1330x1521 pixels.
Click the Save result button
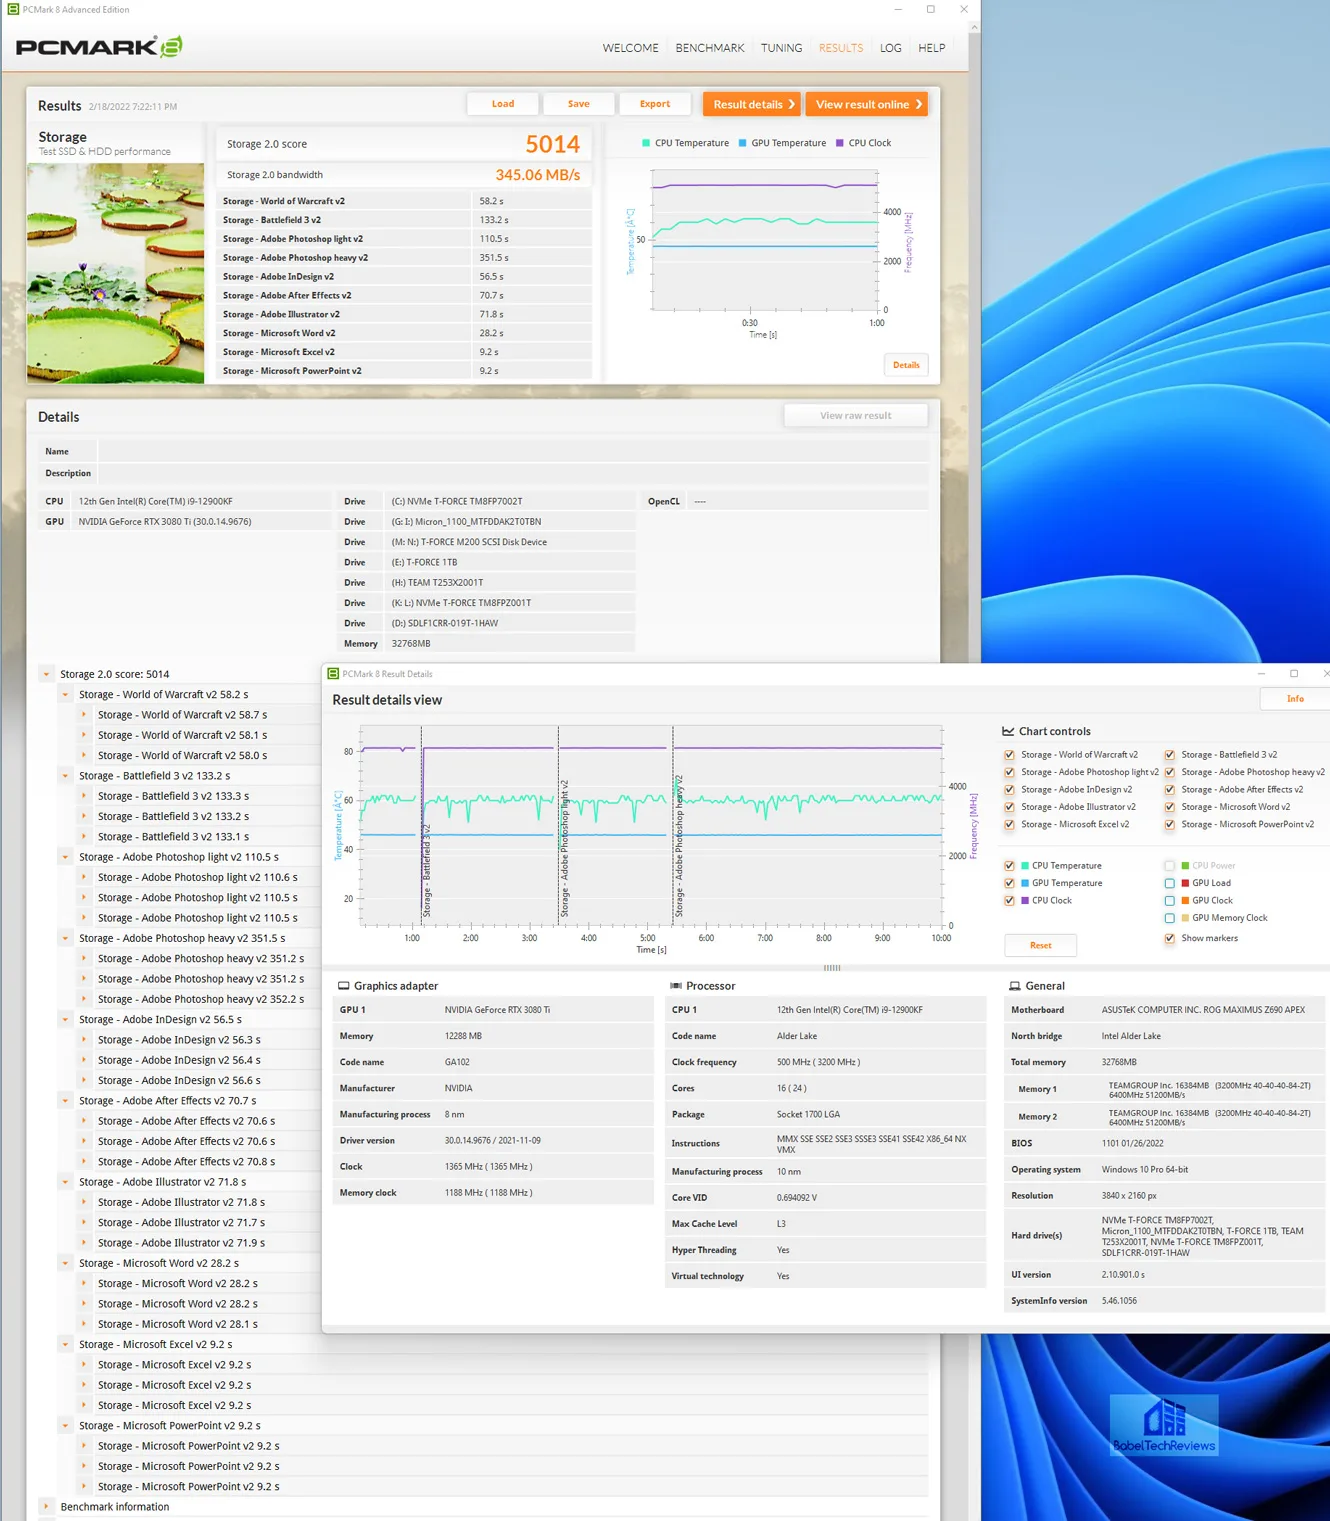[578, 104]
